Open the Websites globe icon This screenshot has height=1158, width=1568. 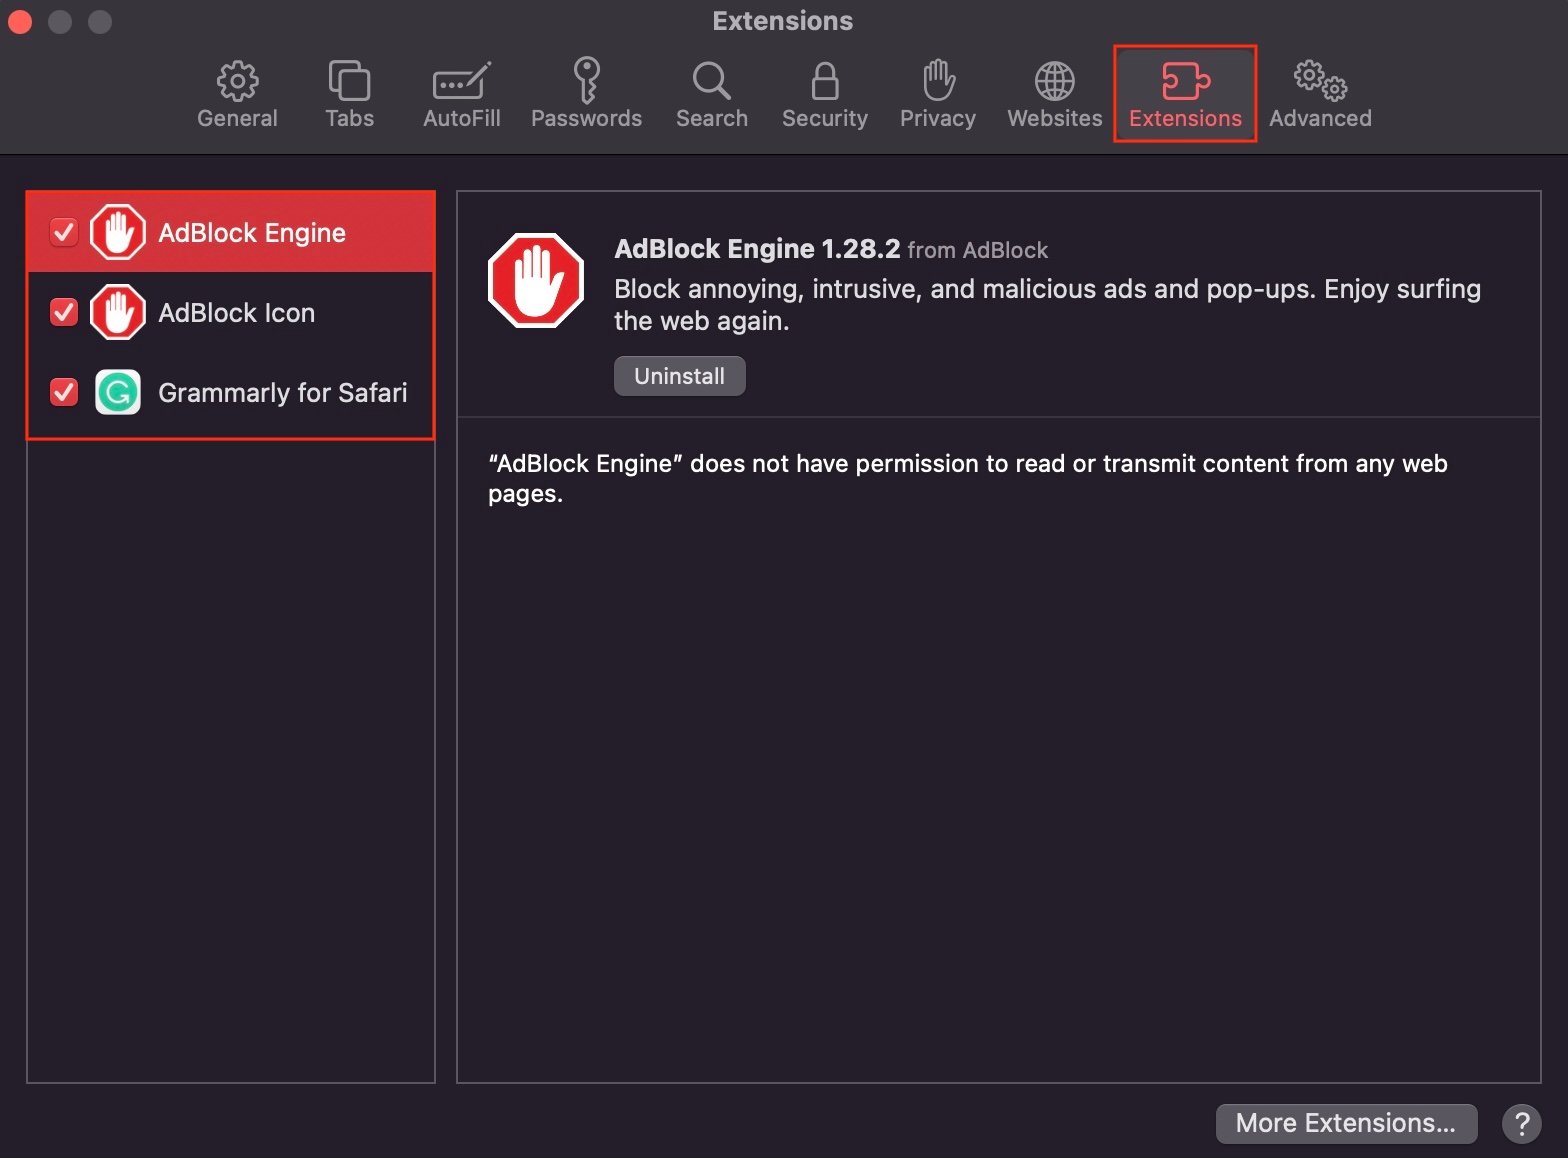[1055, 81]
